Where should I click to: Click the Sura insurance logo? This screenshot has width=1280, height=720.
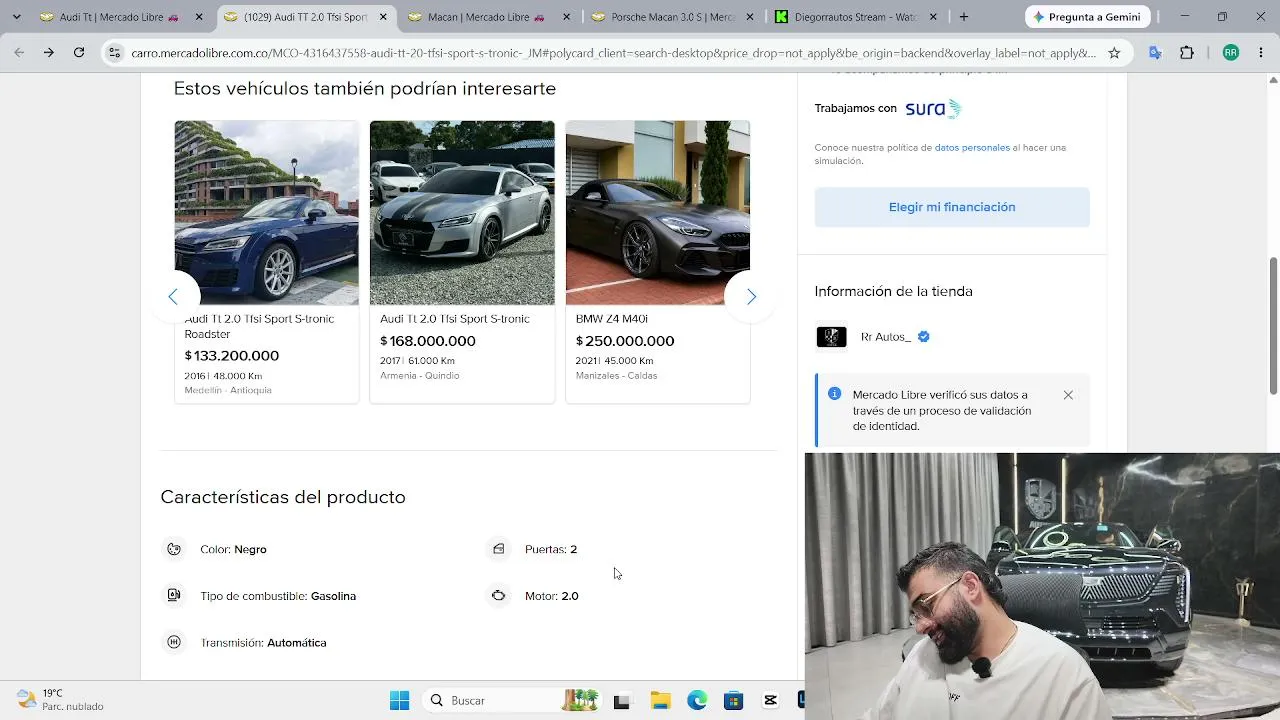click(x=933, y=109)
